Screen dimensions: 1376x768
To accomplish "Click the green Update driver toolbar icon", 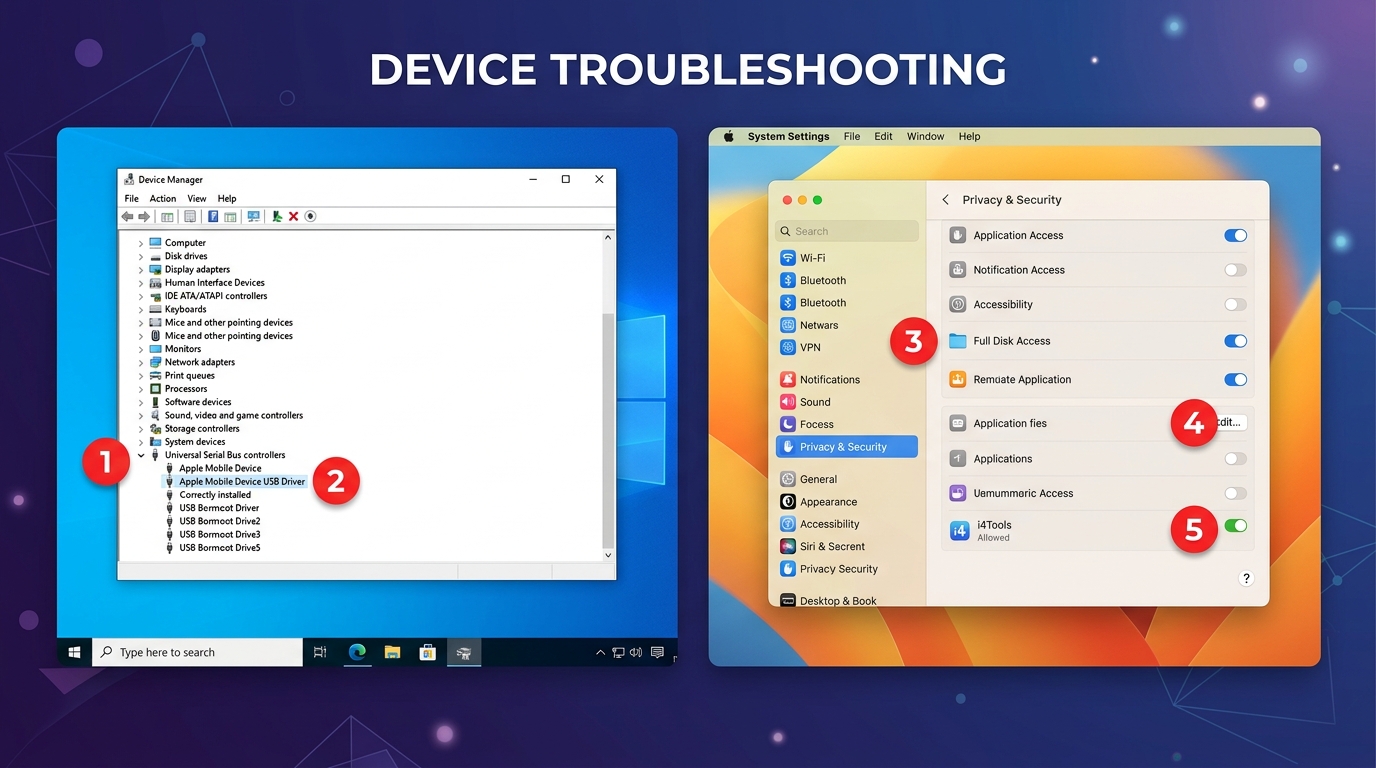I will [x=277, y=216].
